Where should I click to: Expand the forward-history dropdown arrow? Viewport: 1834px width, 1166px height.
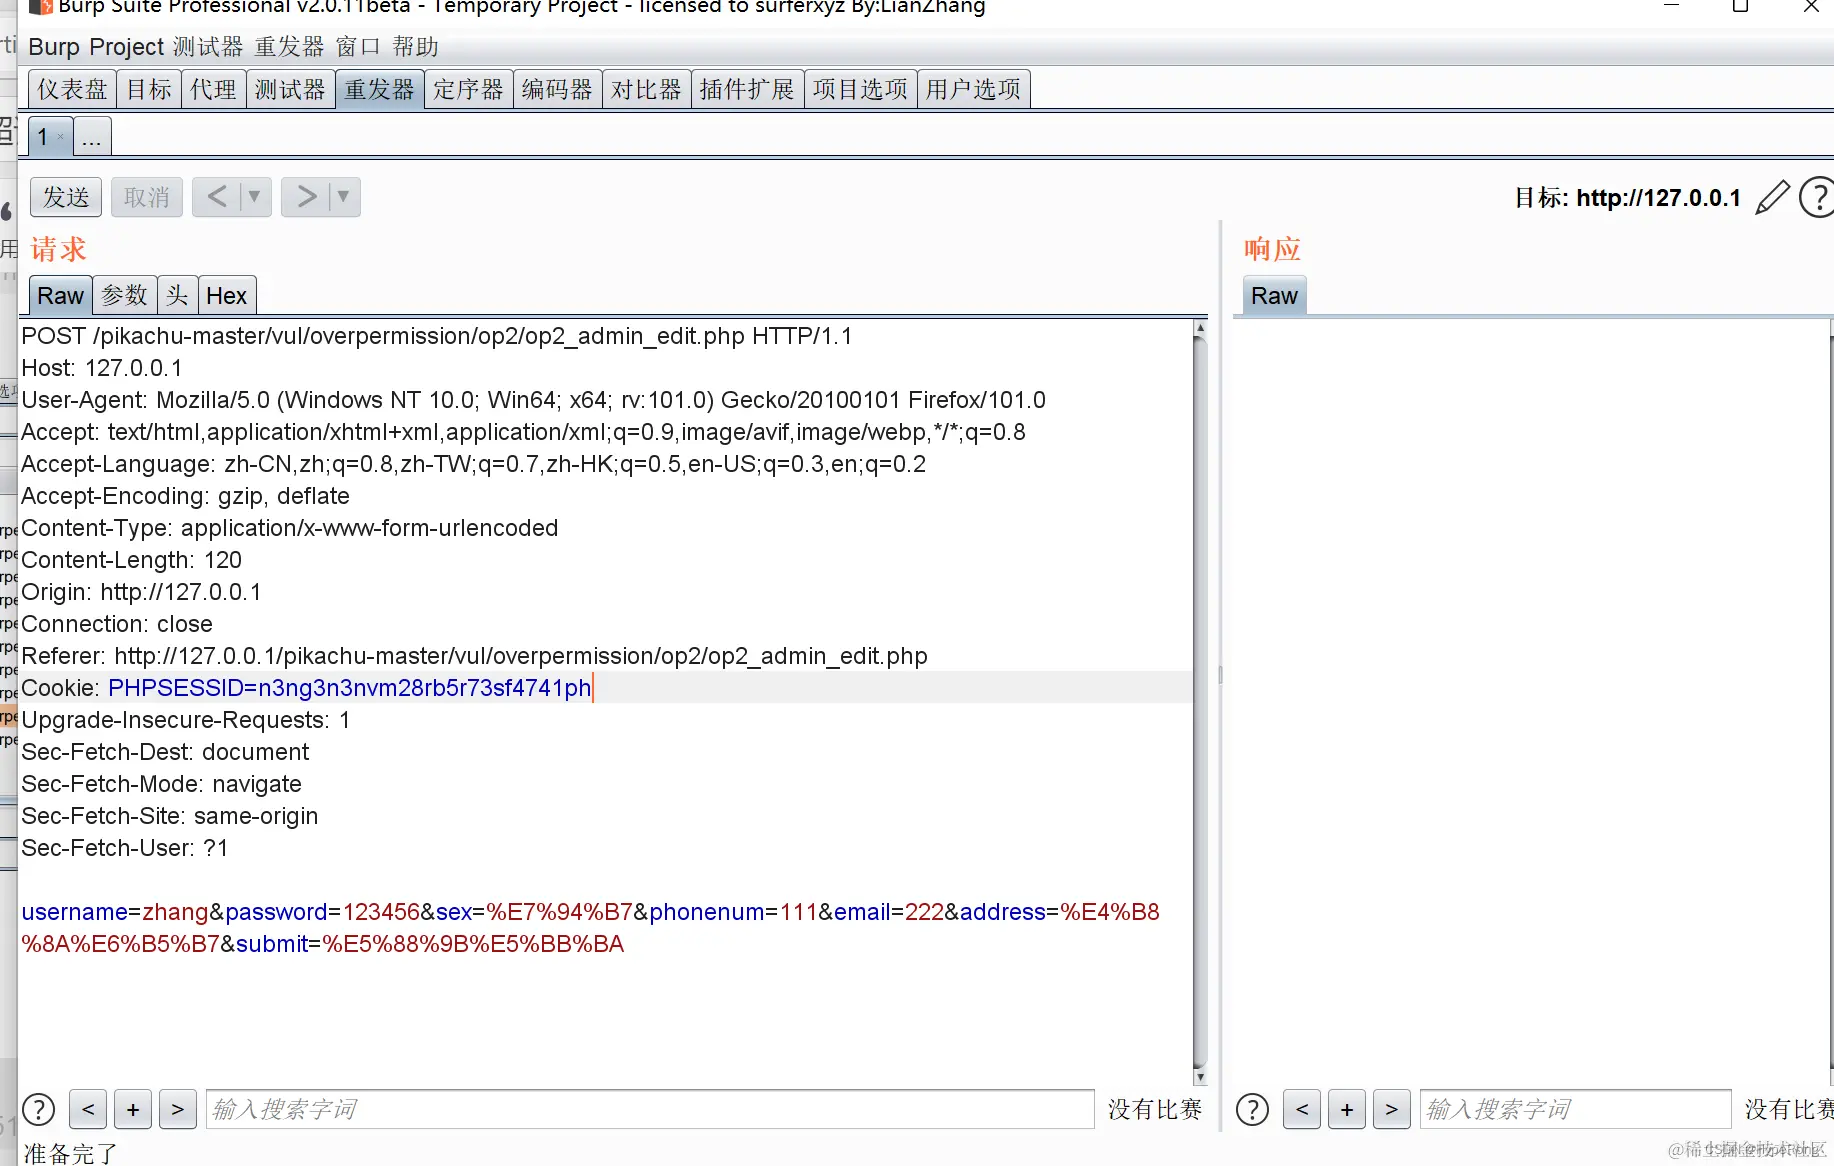(343, 197)
